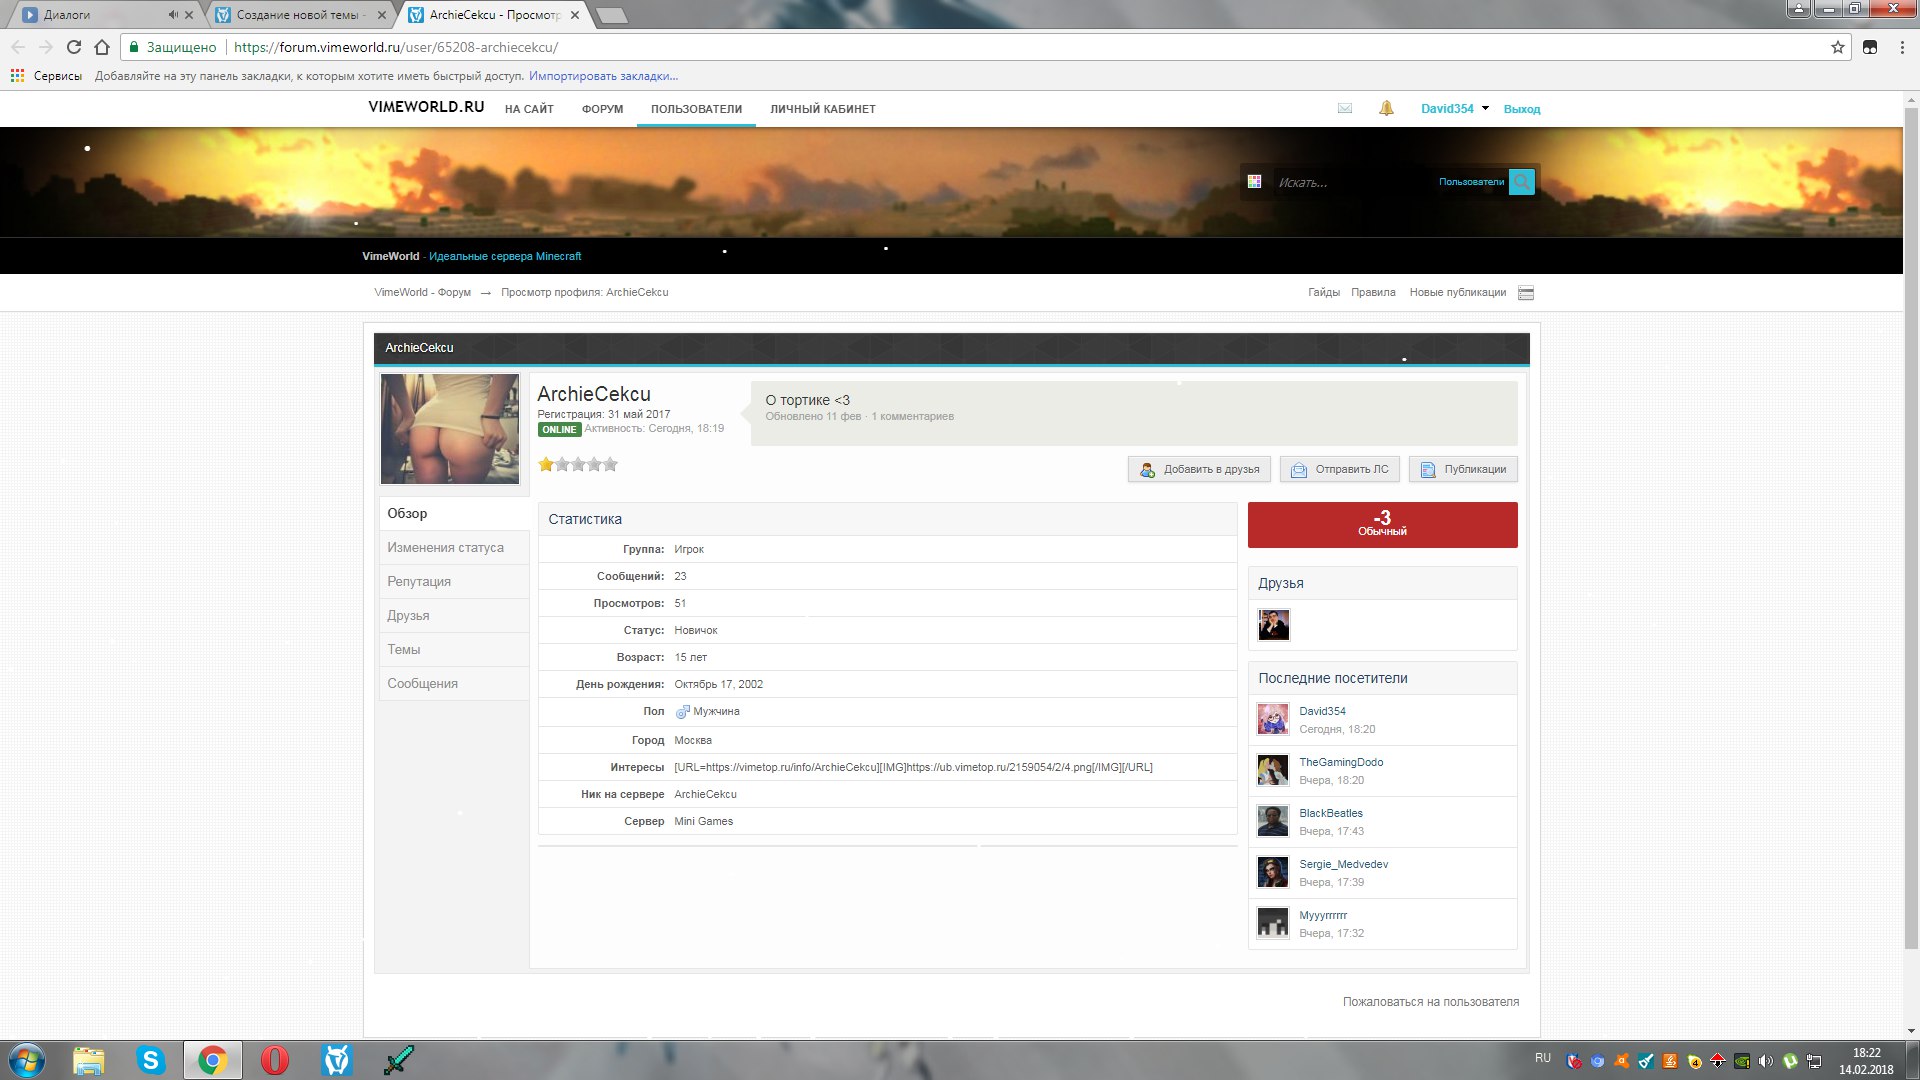Open Sergie_Medvedev visitor profile link
The height and width of the screenshot is (1080, 1920).
[x=1343, y=864]
